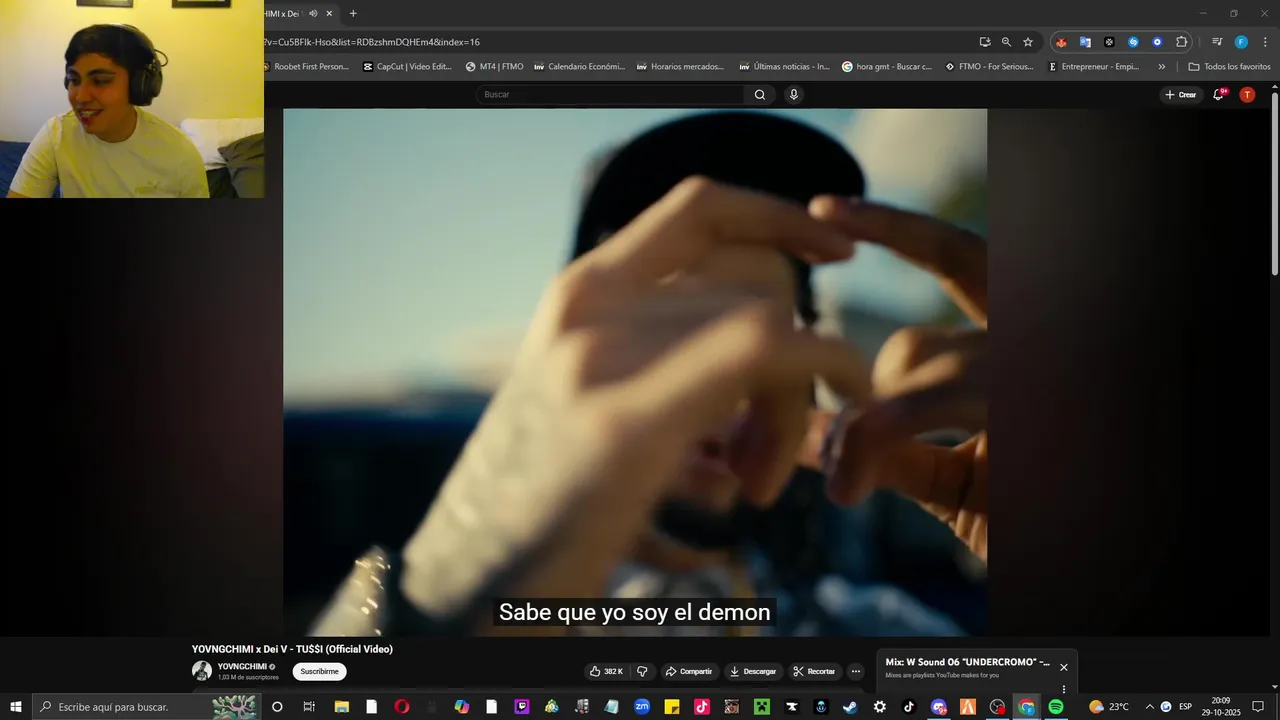Open Horarios mercados bookmark

click(680, 67)
